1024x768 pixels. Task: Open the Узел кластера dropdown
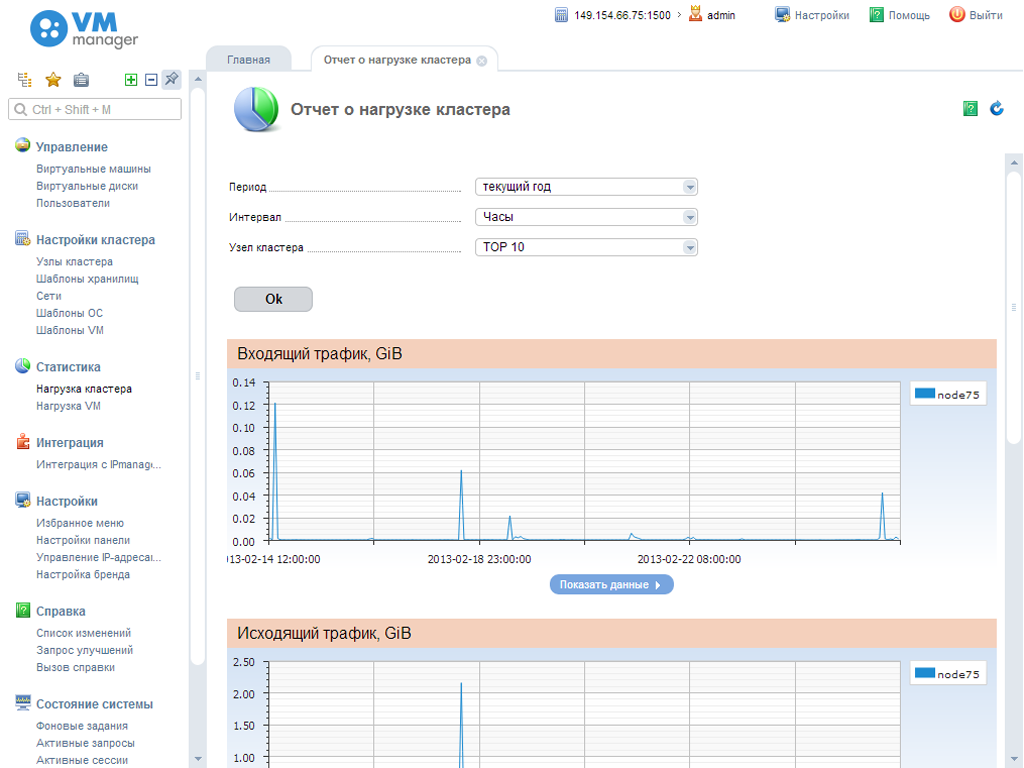tap(586, 247)
